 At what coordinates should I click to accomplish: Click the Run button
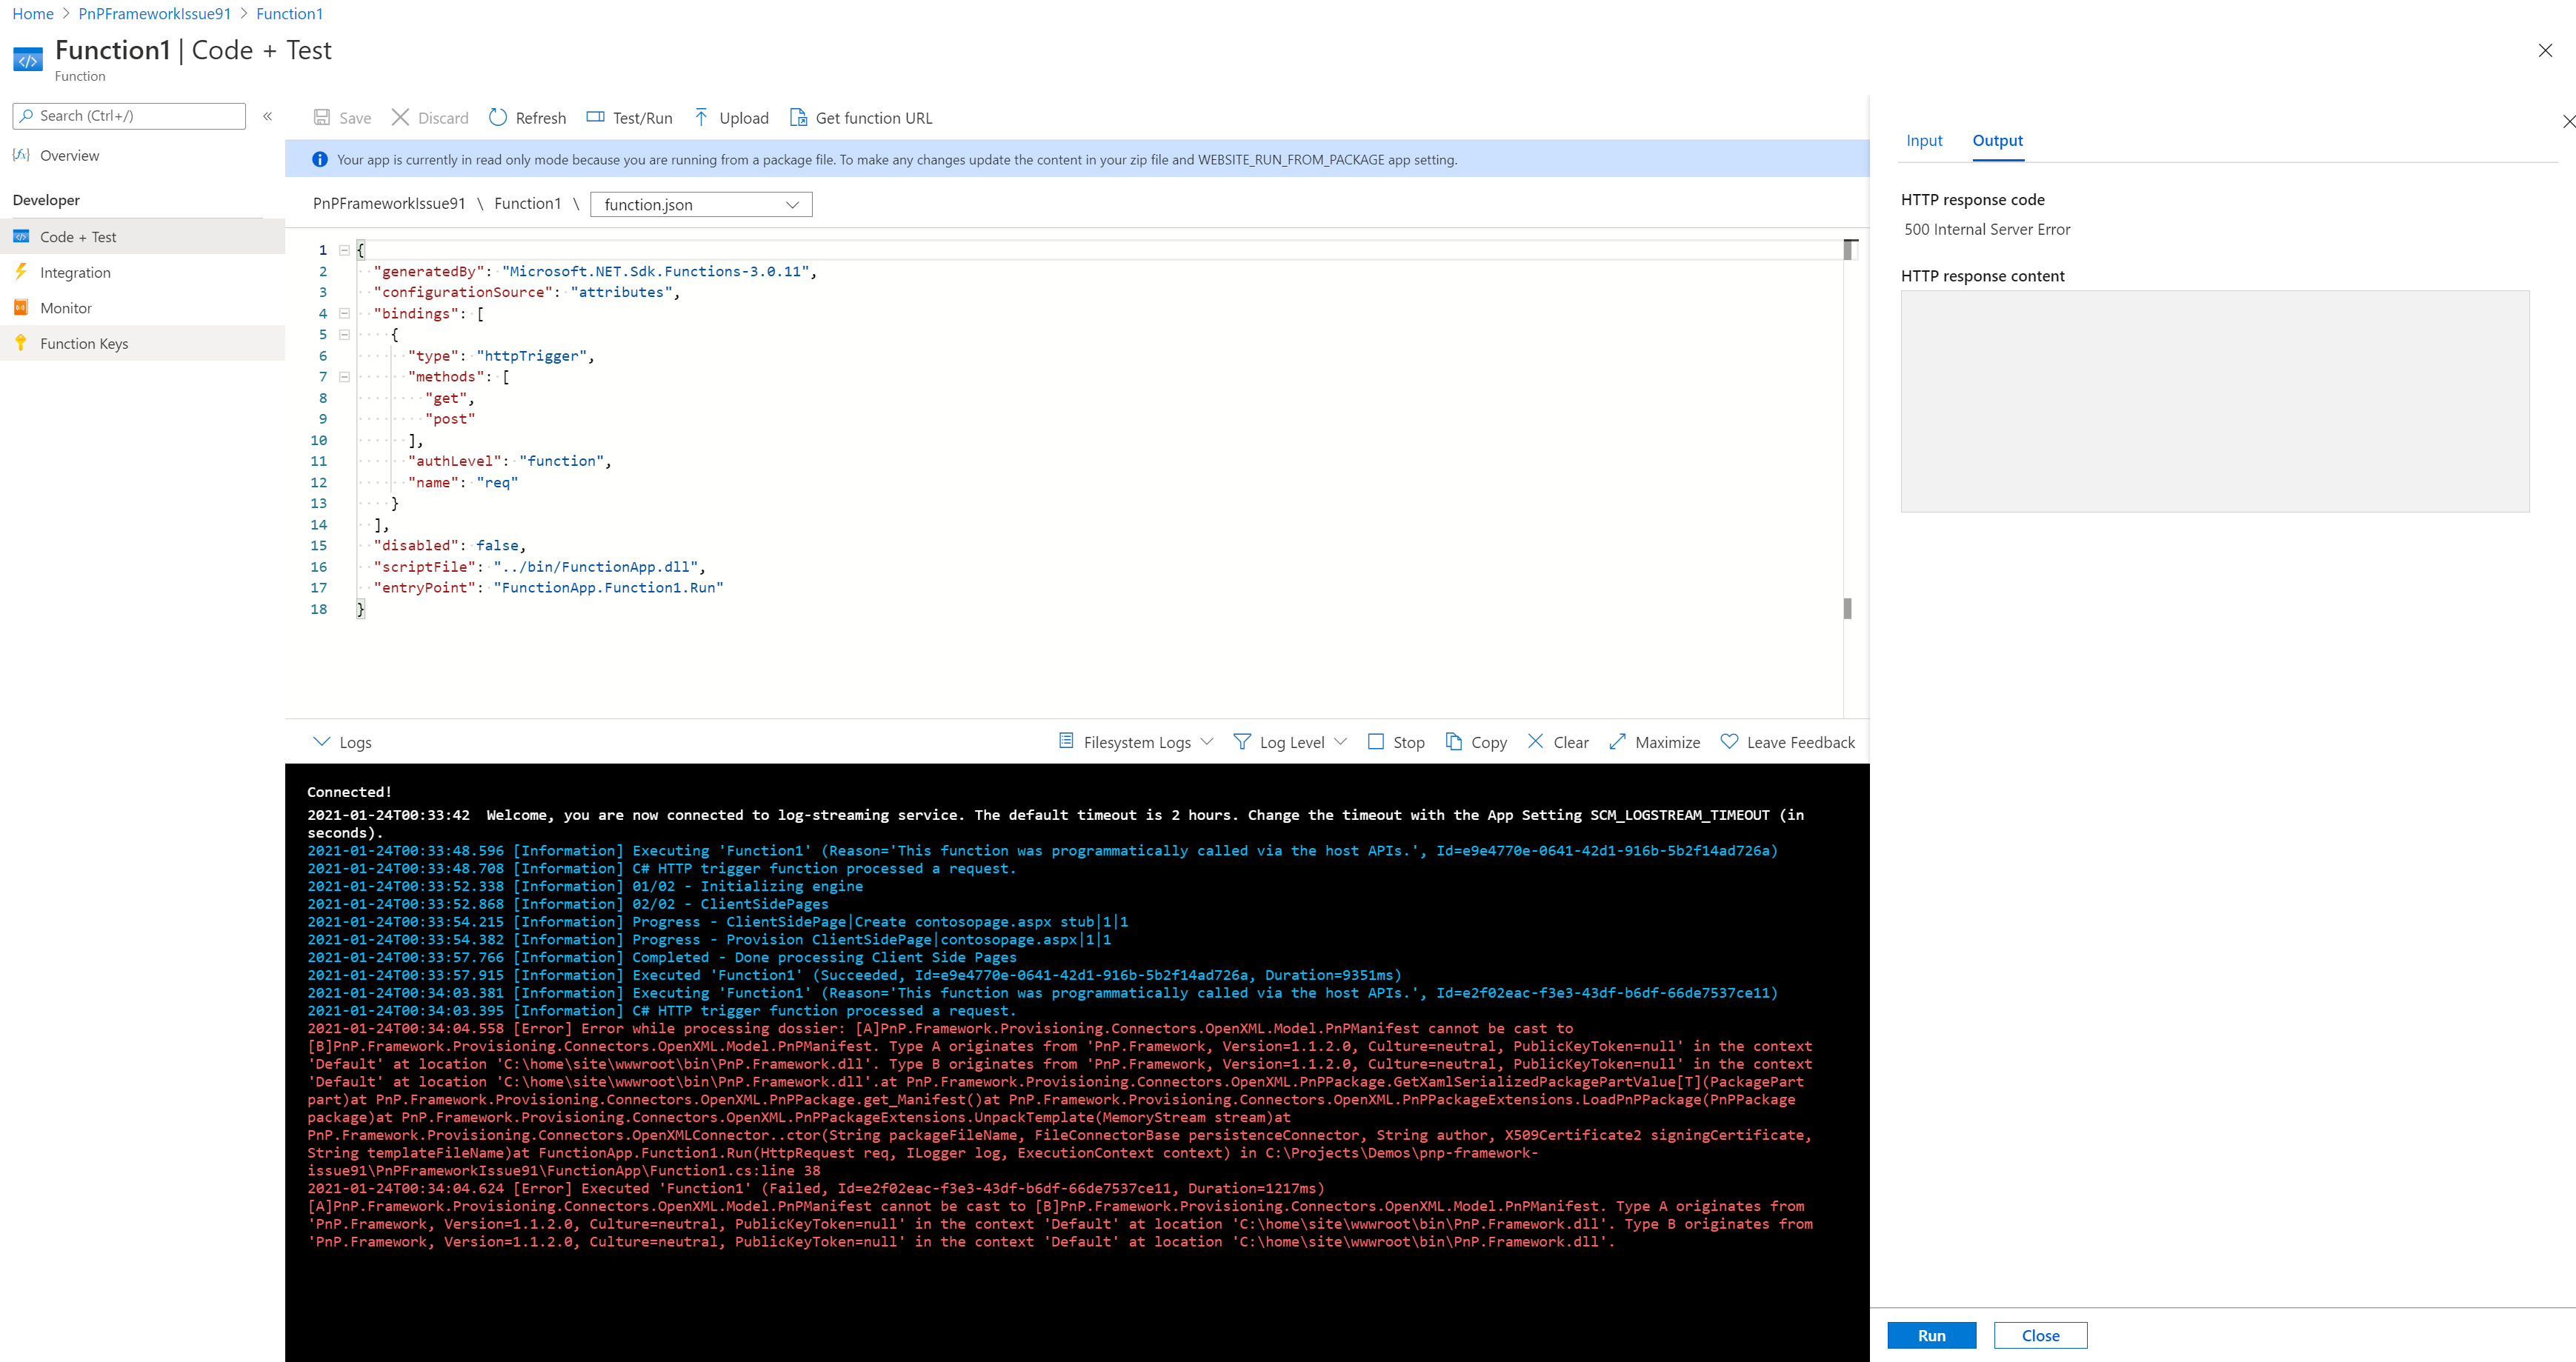(x=1931, y=1336)
